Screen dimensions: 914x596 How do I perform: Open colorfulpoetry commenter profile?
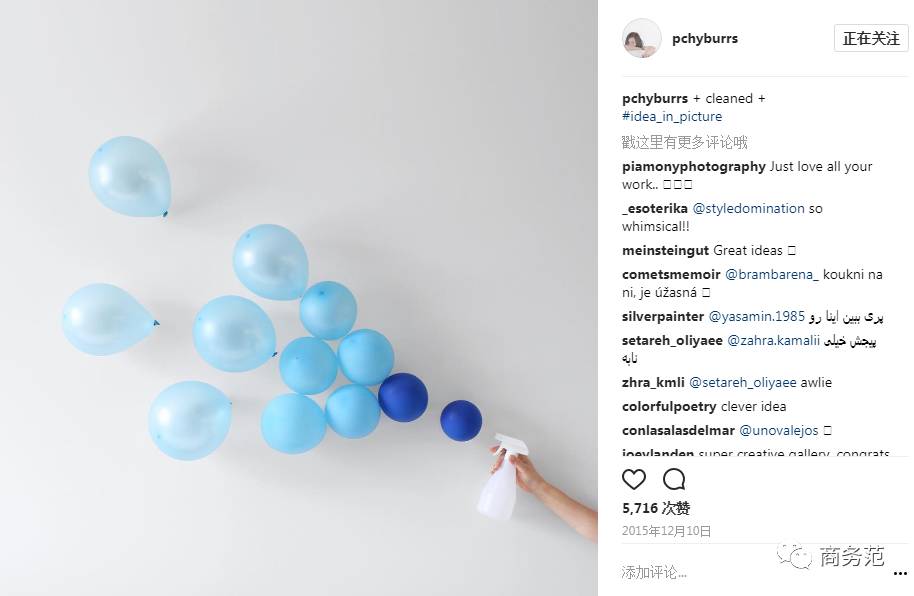[669, 406]
